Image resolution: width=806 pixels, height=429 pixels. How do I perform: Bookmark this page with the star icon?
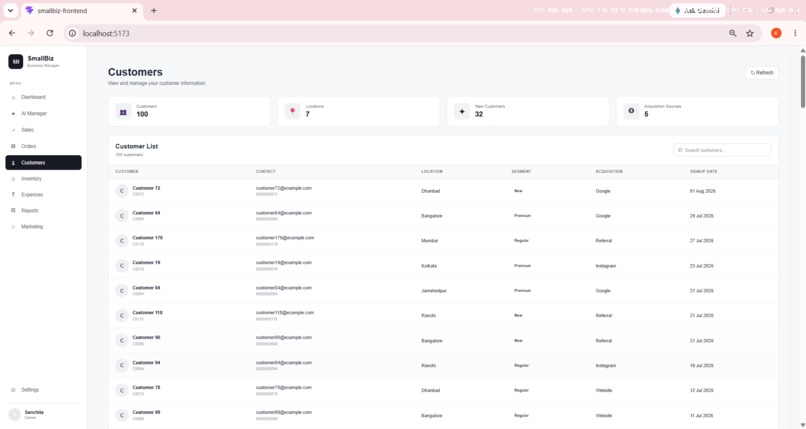pyautogui.click(x=750, y=33)
